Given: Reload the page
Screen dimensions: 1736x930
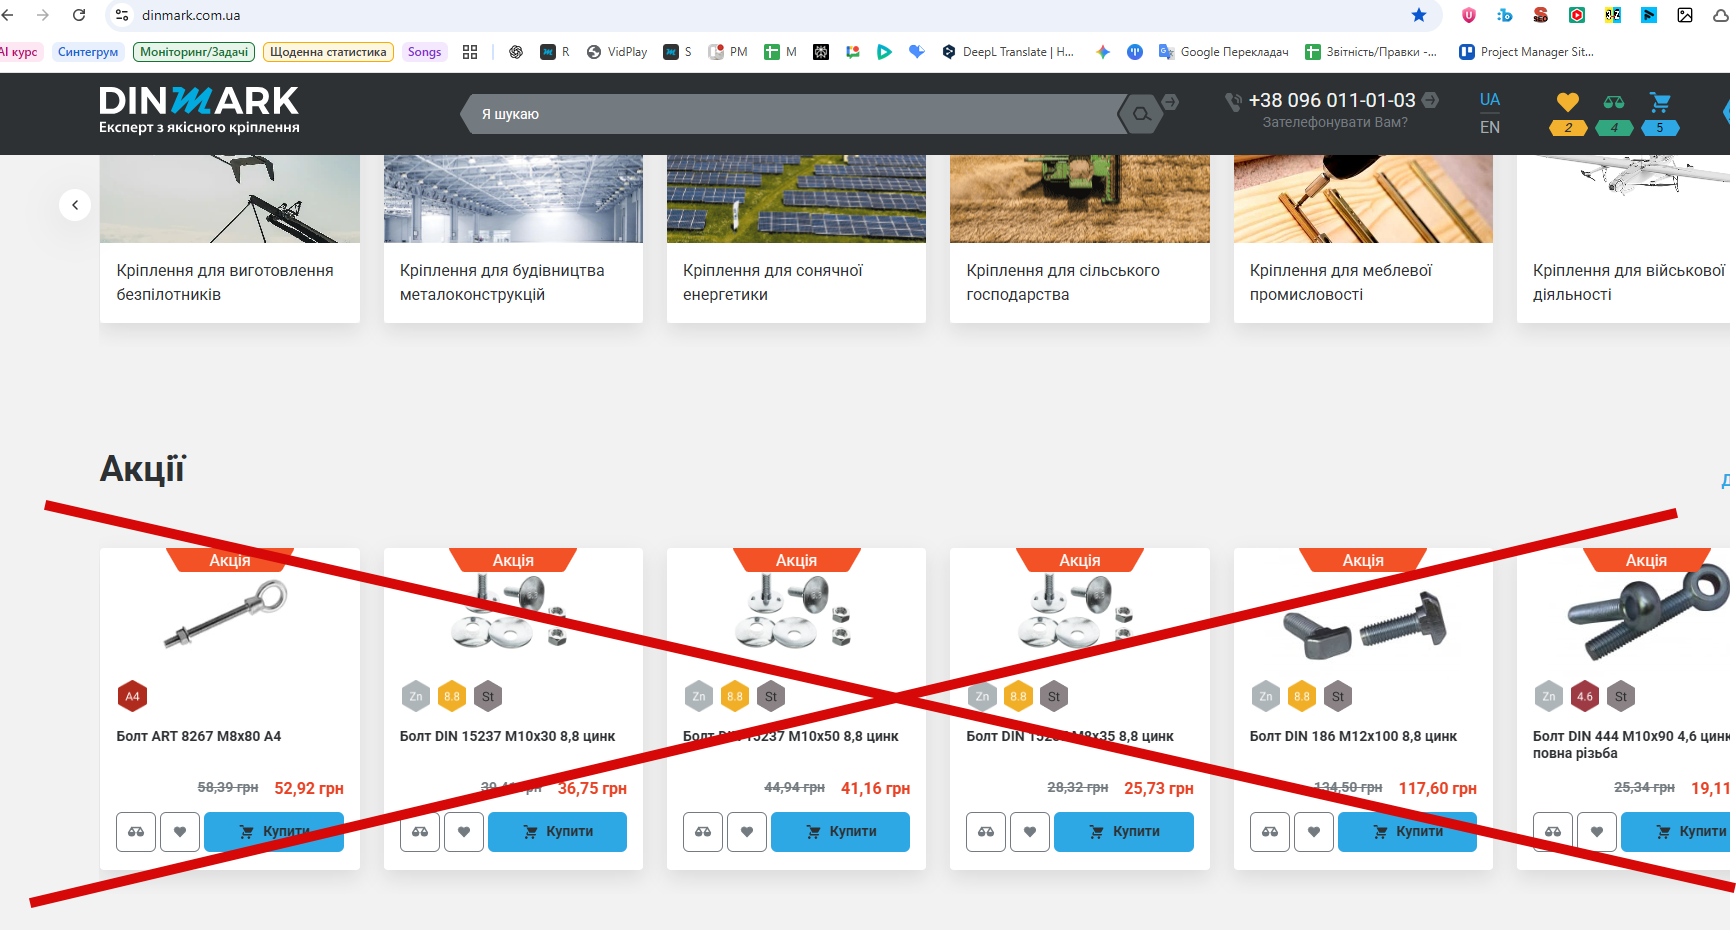Looking at the screenshot, I should click(79, 15).
